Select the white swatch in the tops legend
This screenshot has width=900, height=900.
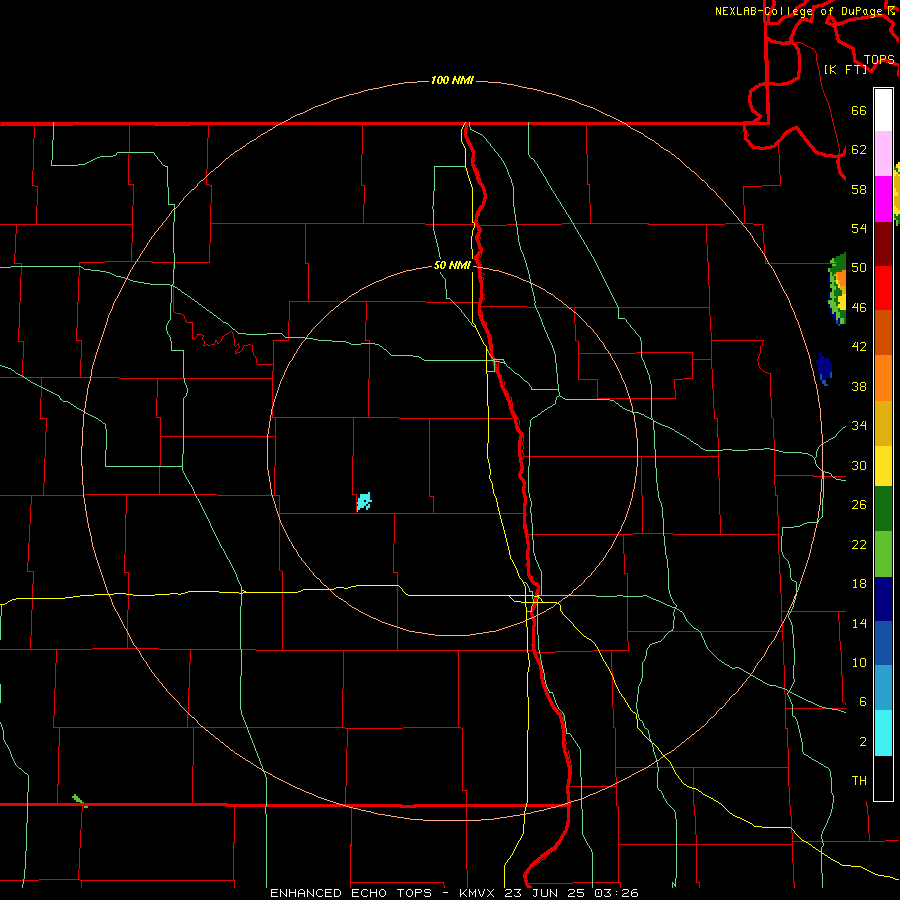(x=883, y=110)
